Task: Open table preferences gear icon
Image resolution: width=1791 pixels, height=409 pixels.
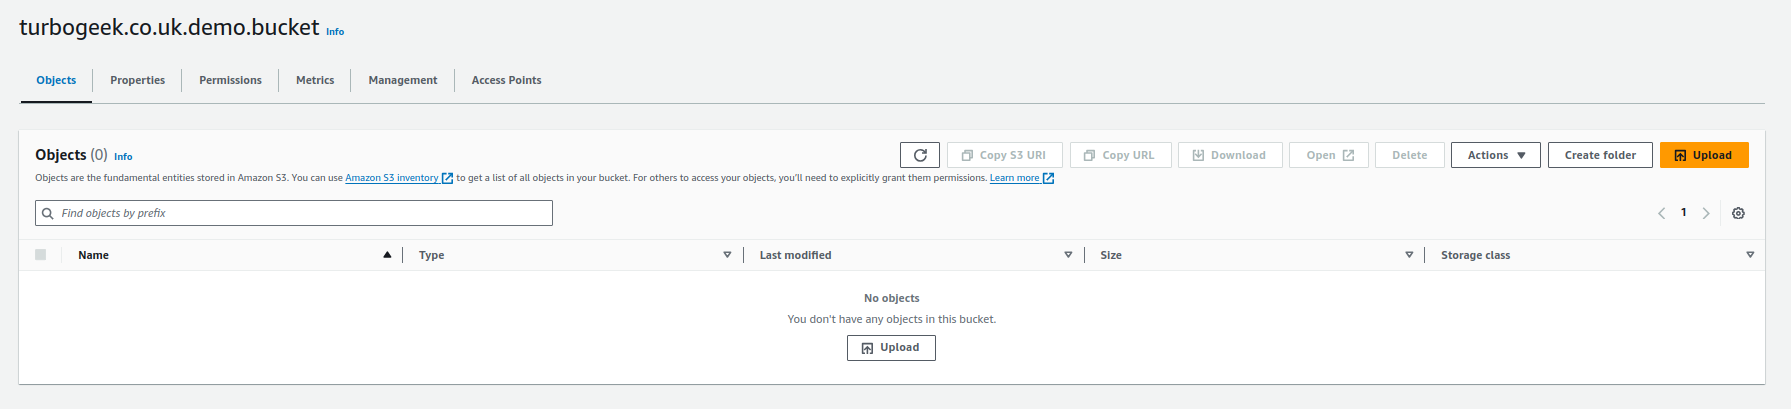Action: tap(1738, 213)
